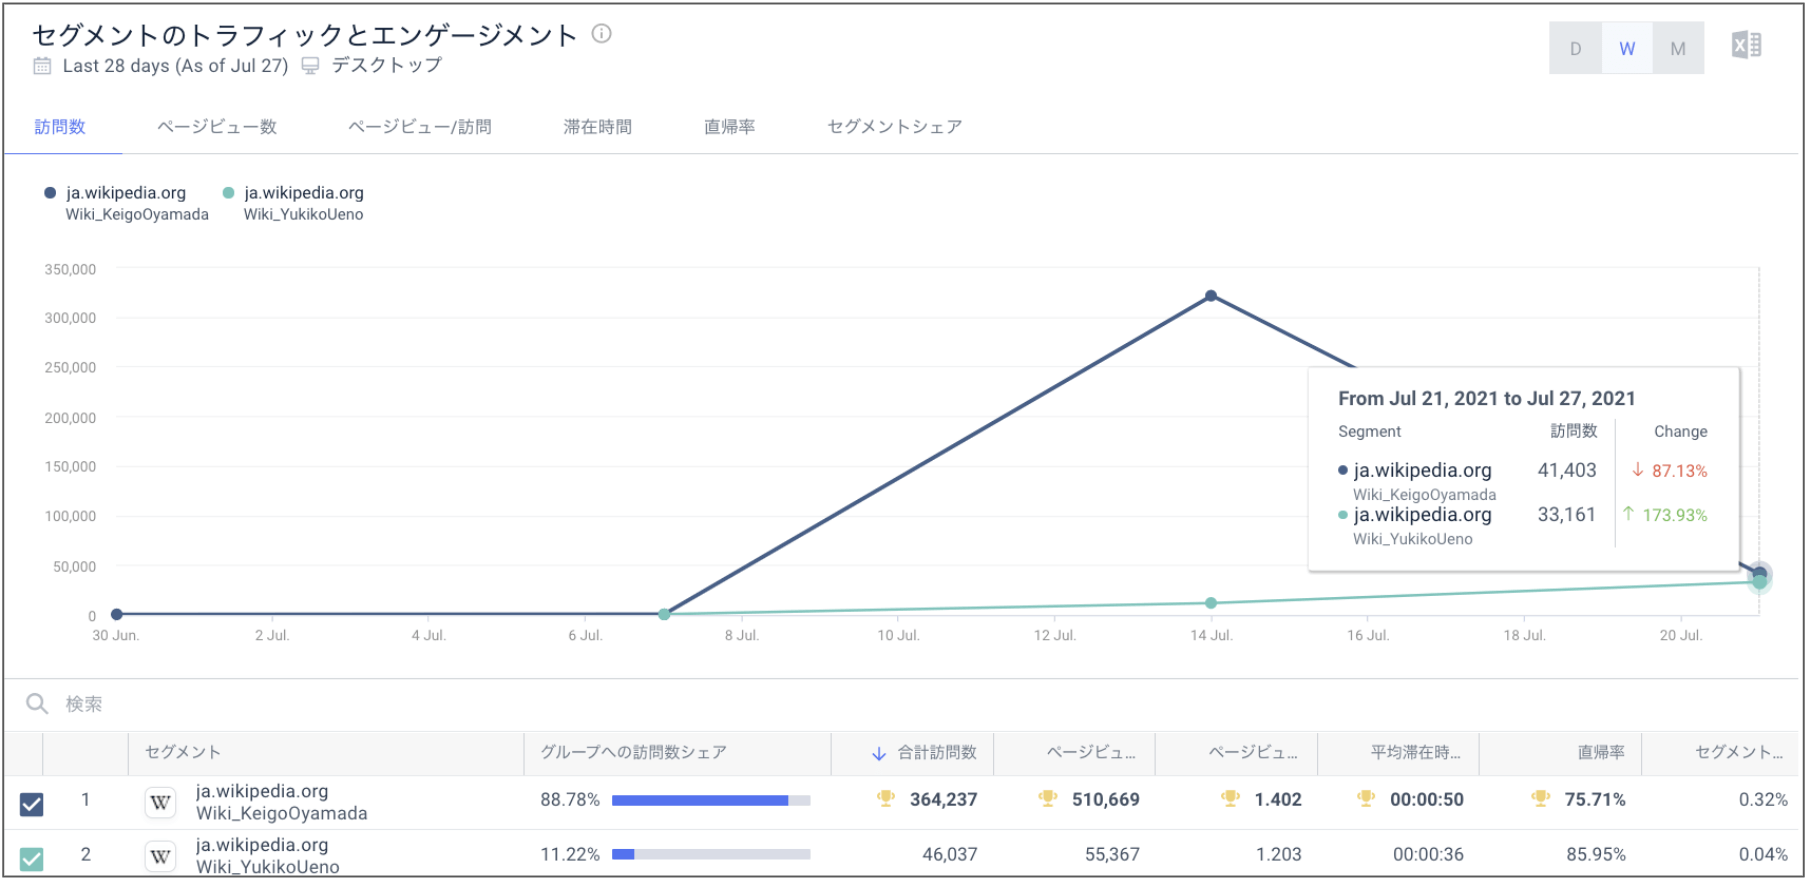1809x882 pixels.
Task: Click the desktop monitor icon
Action: 311,66
